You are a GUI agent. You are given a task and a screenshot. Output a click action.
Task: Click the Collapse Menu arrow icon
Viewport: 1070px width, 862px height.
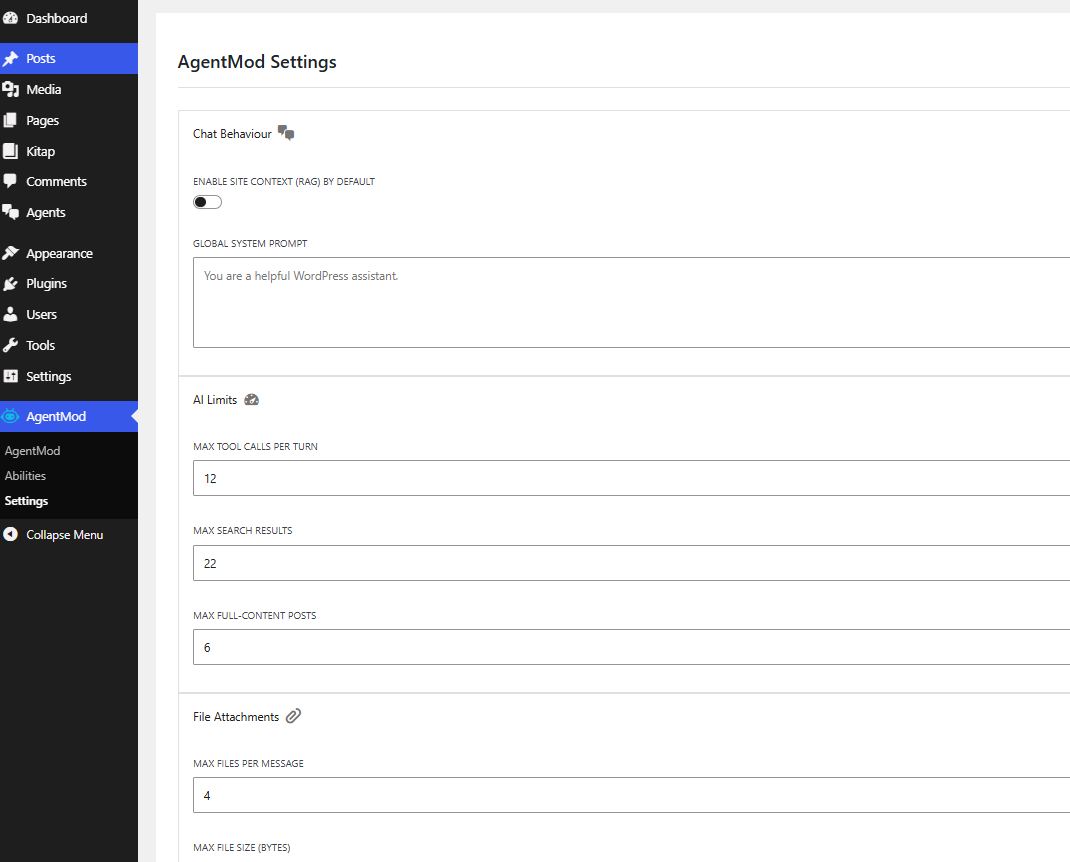(x=10, y=534)
